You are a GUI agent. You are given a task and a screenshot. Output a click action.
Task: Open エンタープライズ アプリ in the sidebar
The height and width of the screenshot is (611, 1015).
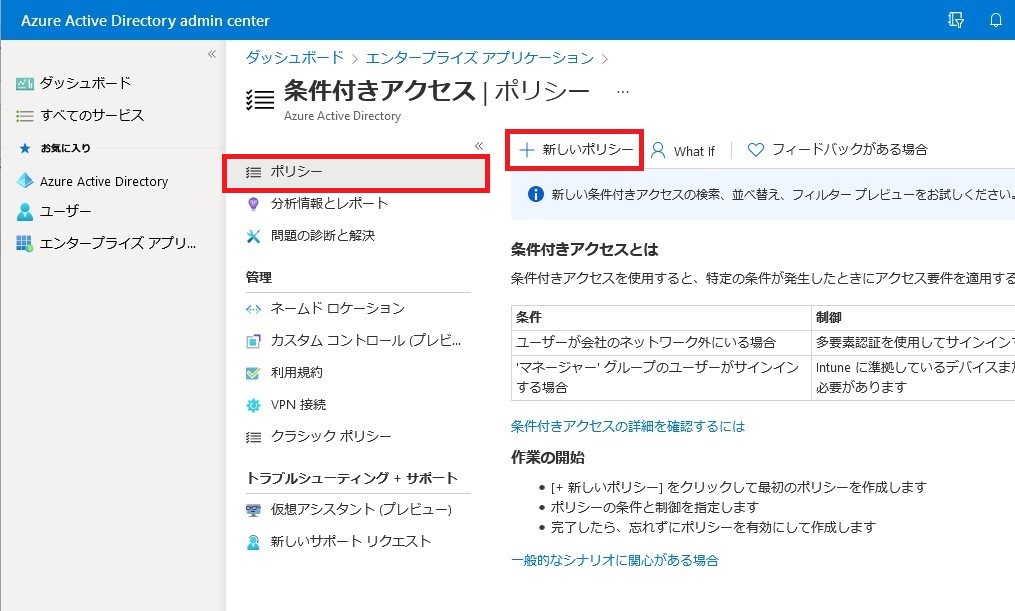click(x=118, y=243)
